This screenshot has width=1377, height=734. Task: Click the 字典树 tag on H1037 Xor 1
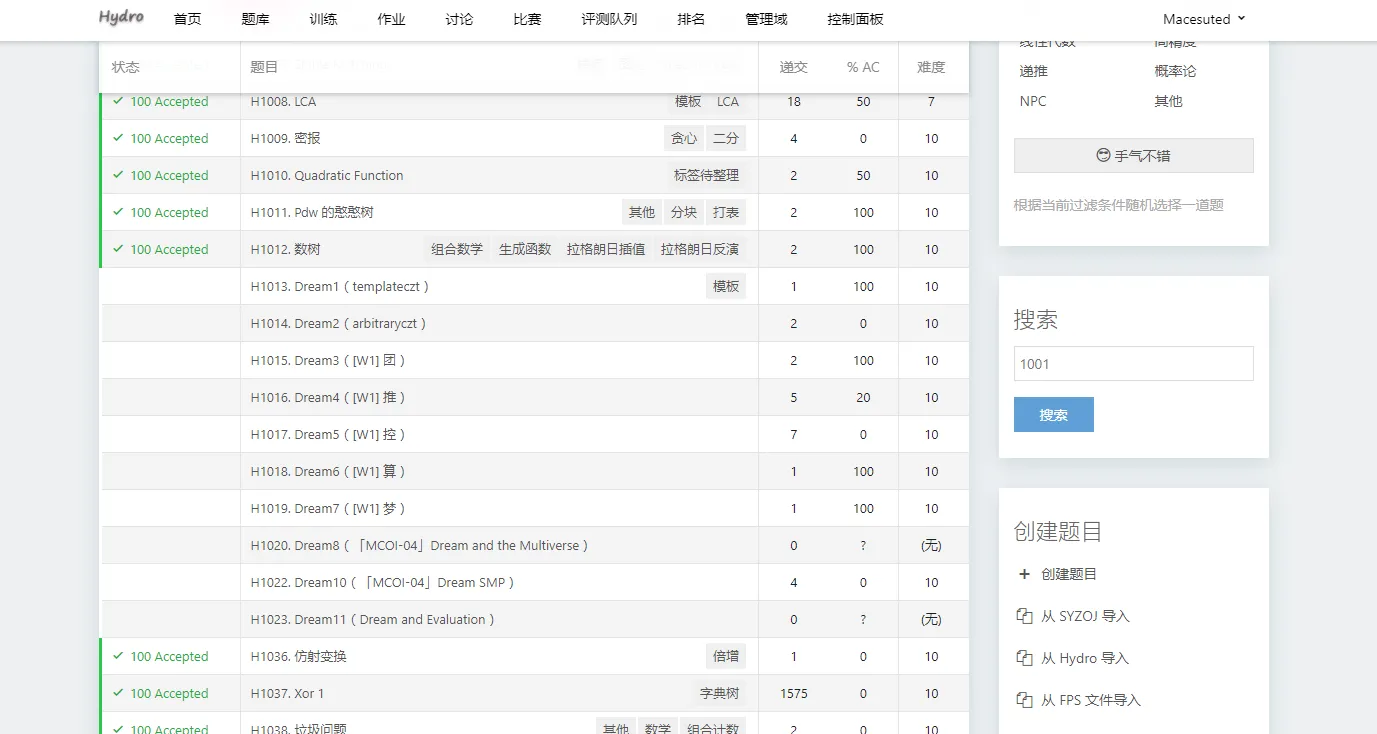719,693
